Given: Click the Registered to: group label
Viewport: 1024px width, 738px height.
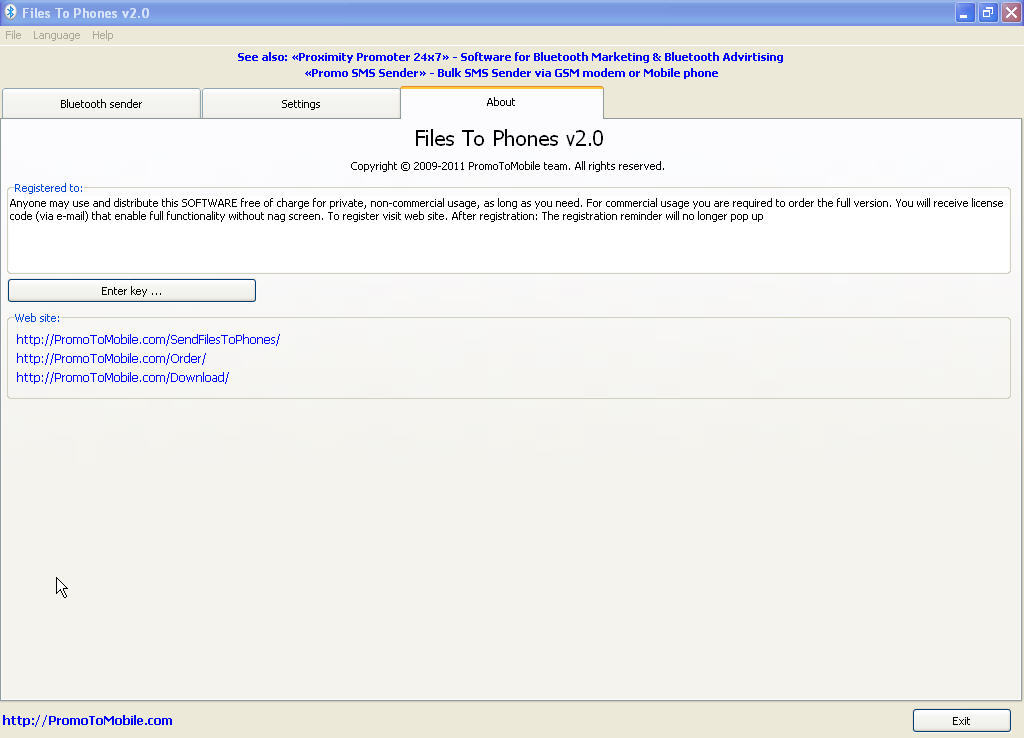Looking at the screenshot, I should click(48, 188).
